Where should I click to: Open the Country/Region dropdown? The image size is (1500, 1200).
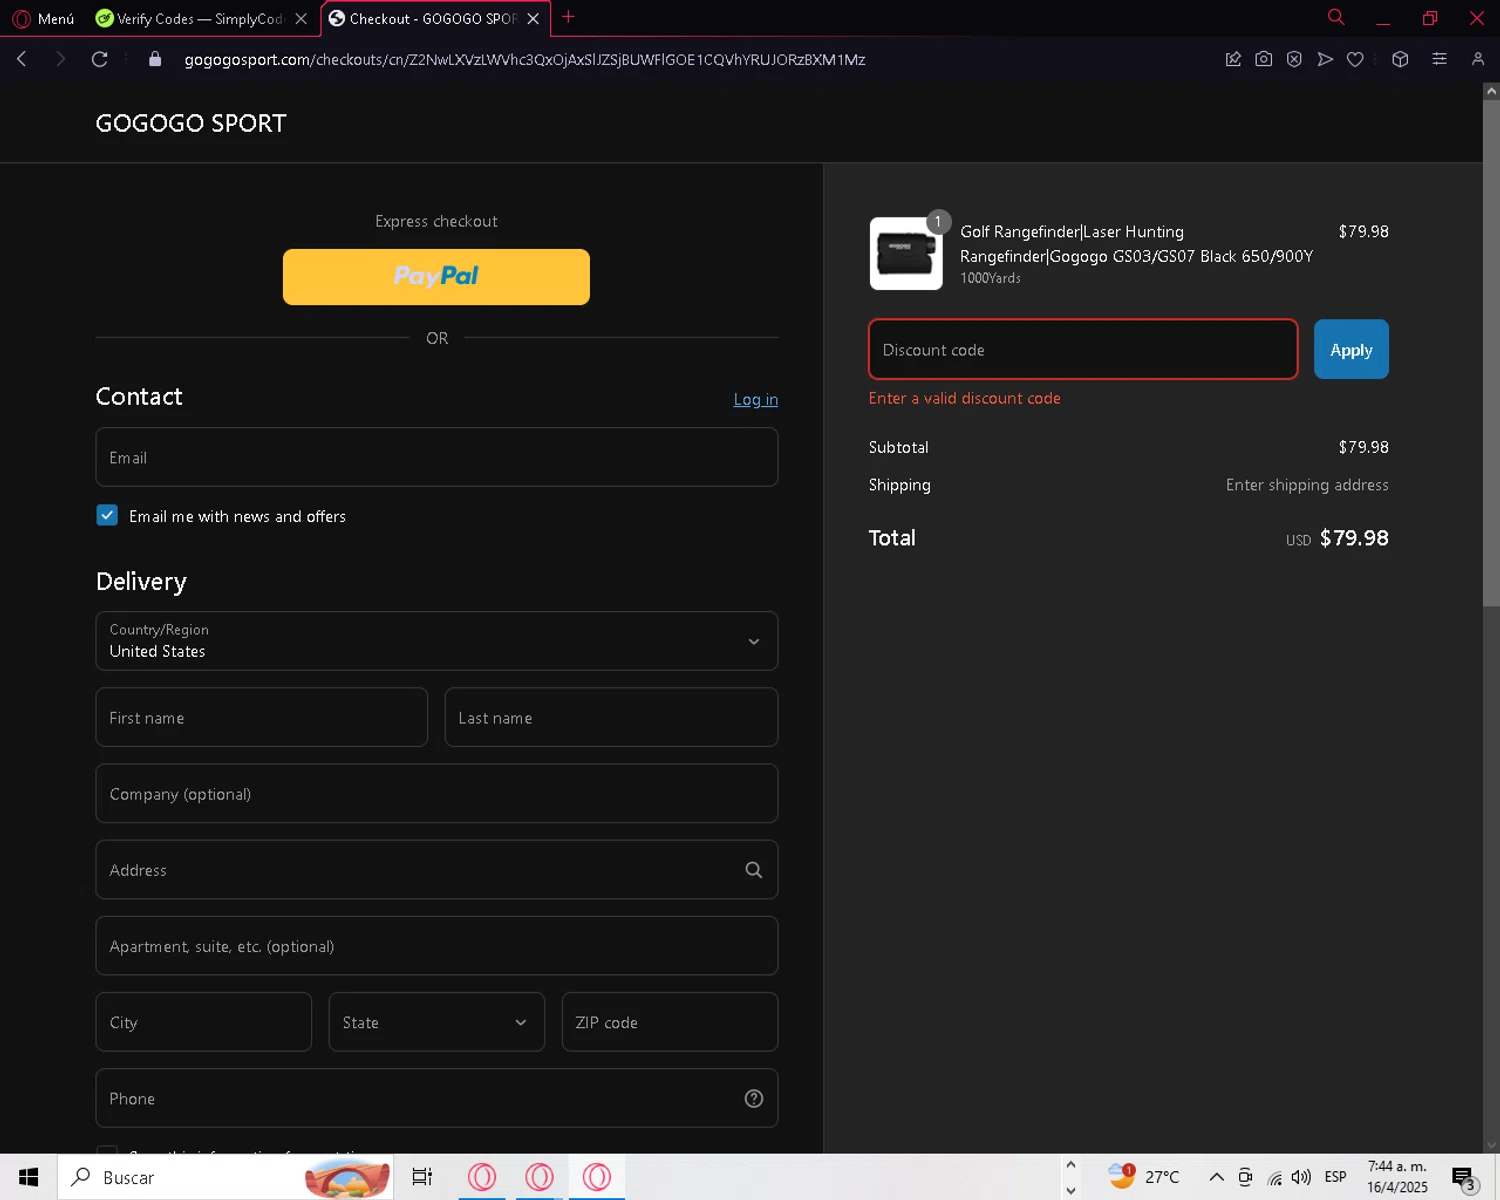click(436, 641)
